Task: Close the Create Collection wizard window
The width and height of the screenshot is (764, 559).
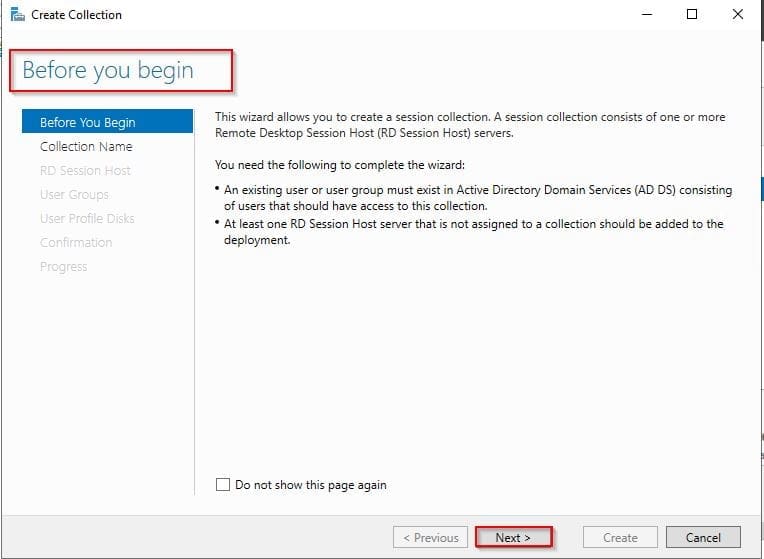Action: tap(738, 15)
